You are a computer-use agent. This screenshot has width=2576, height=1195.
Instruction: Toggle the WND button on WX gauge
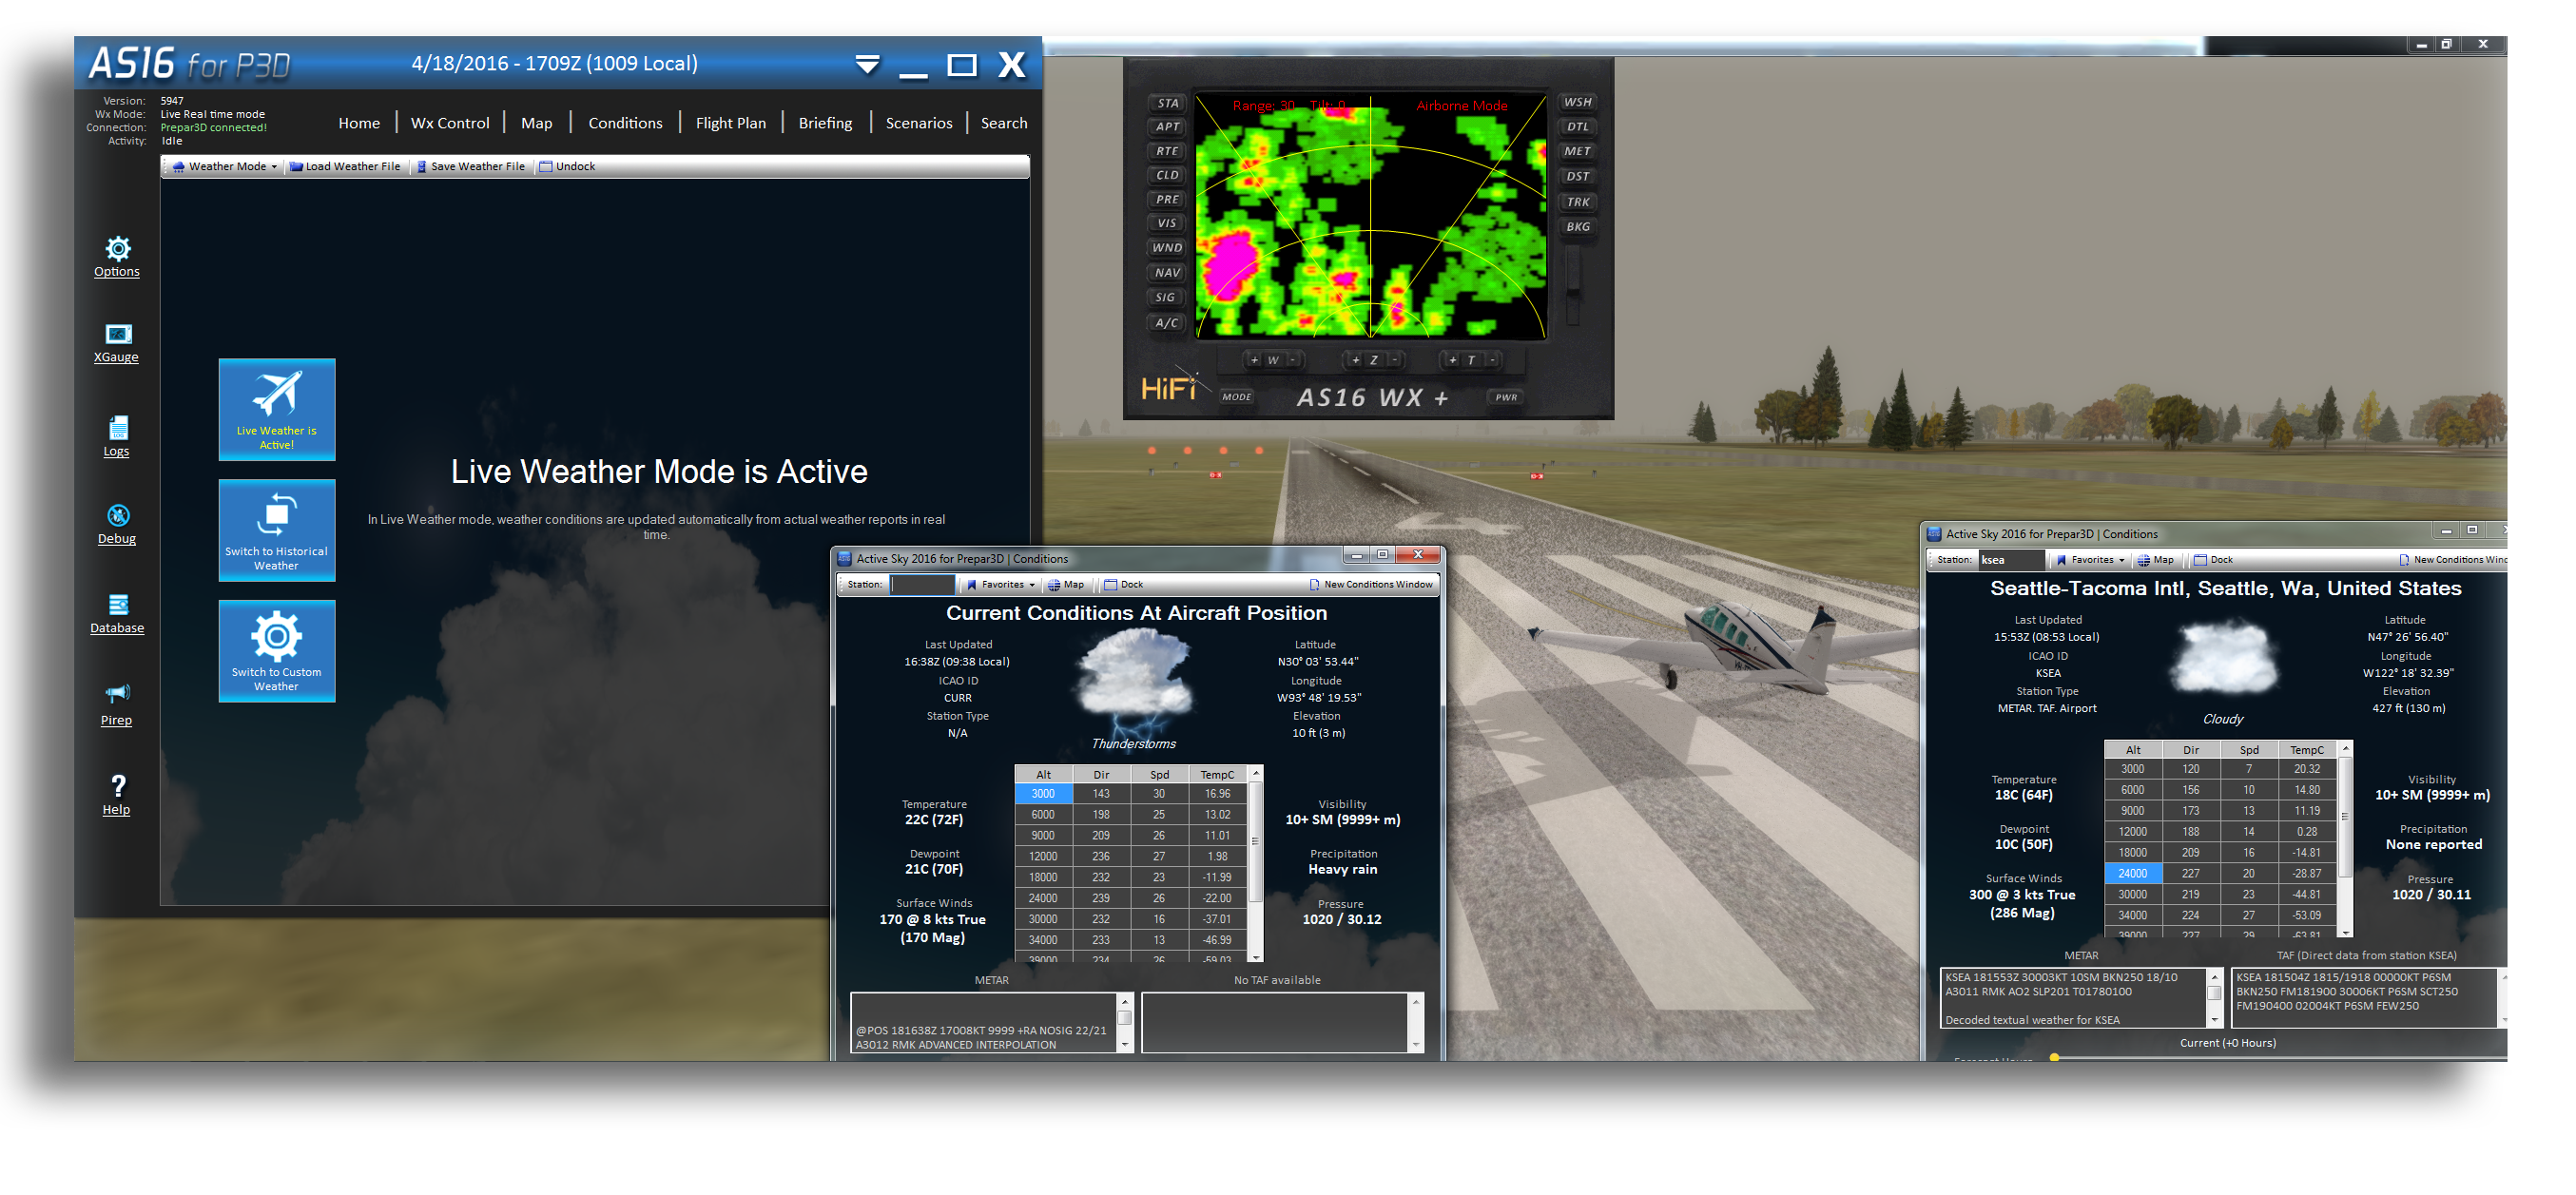1167,248
